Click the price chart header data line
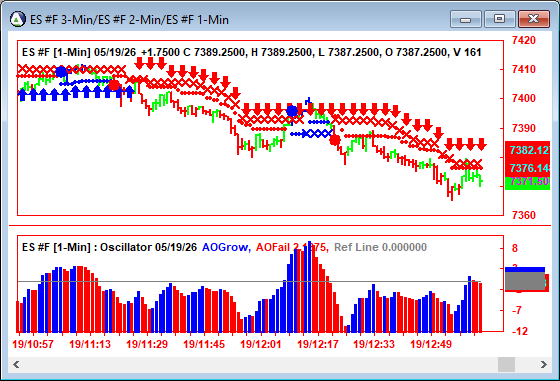Screen dimensions: 560x381 [251, 52]
